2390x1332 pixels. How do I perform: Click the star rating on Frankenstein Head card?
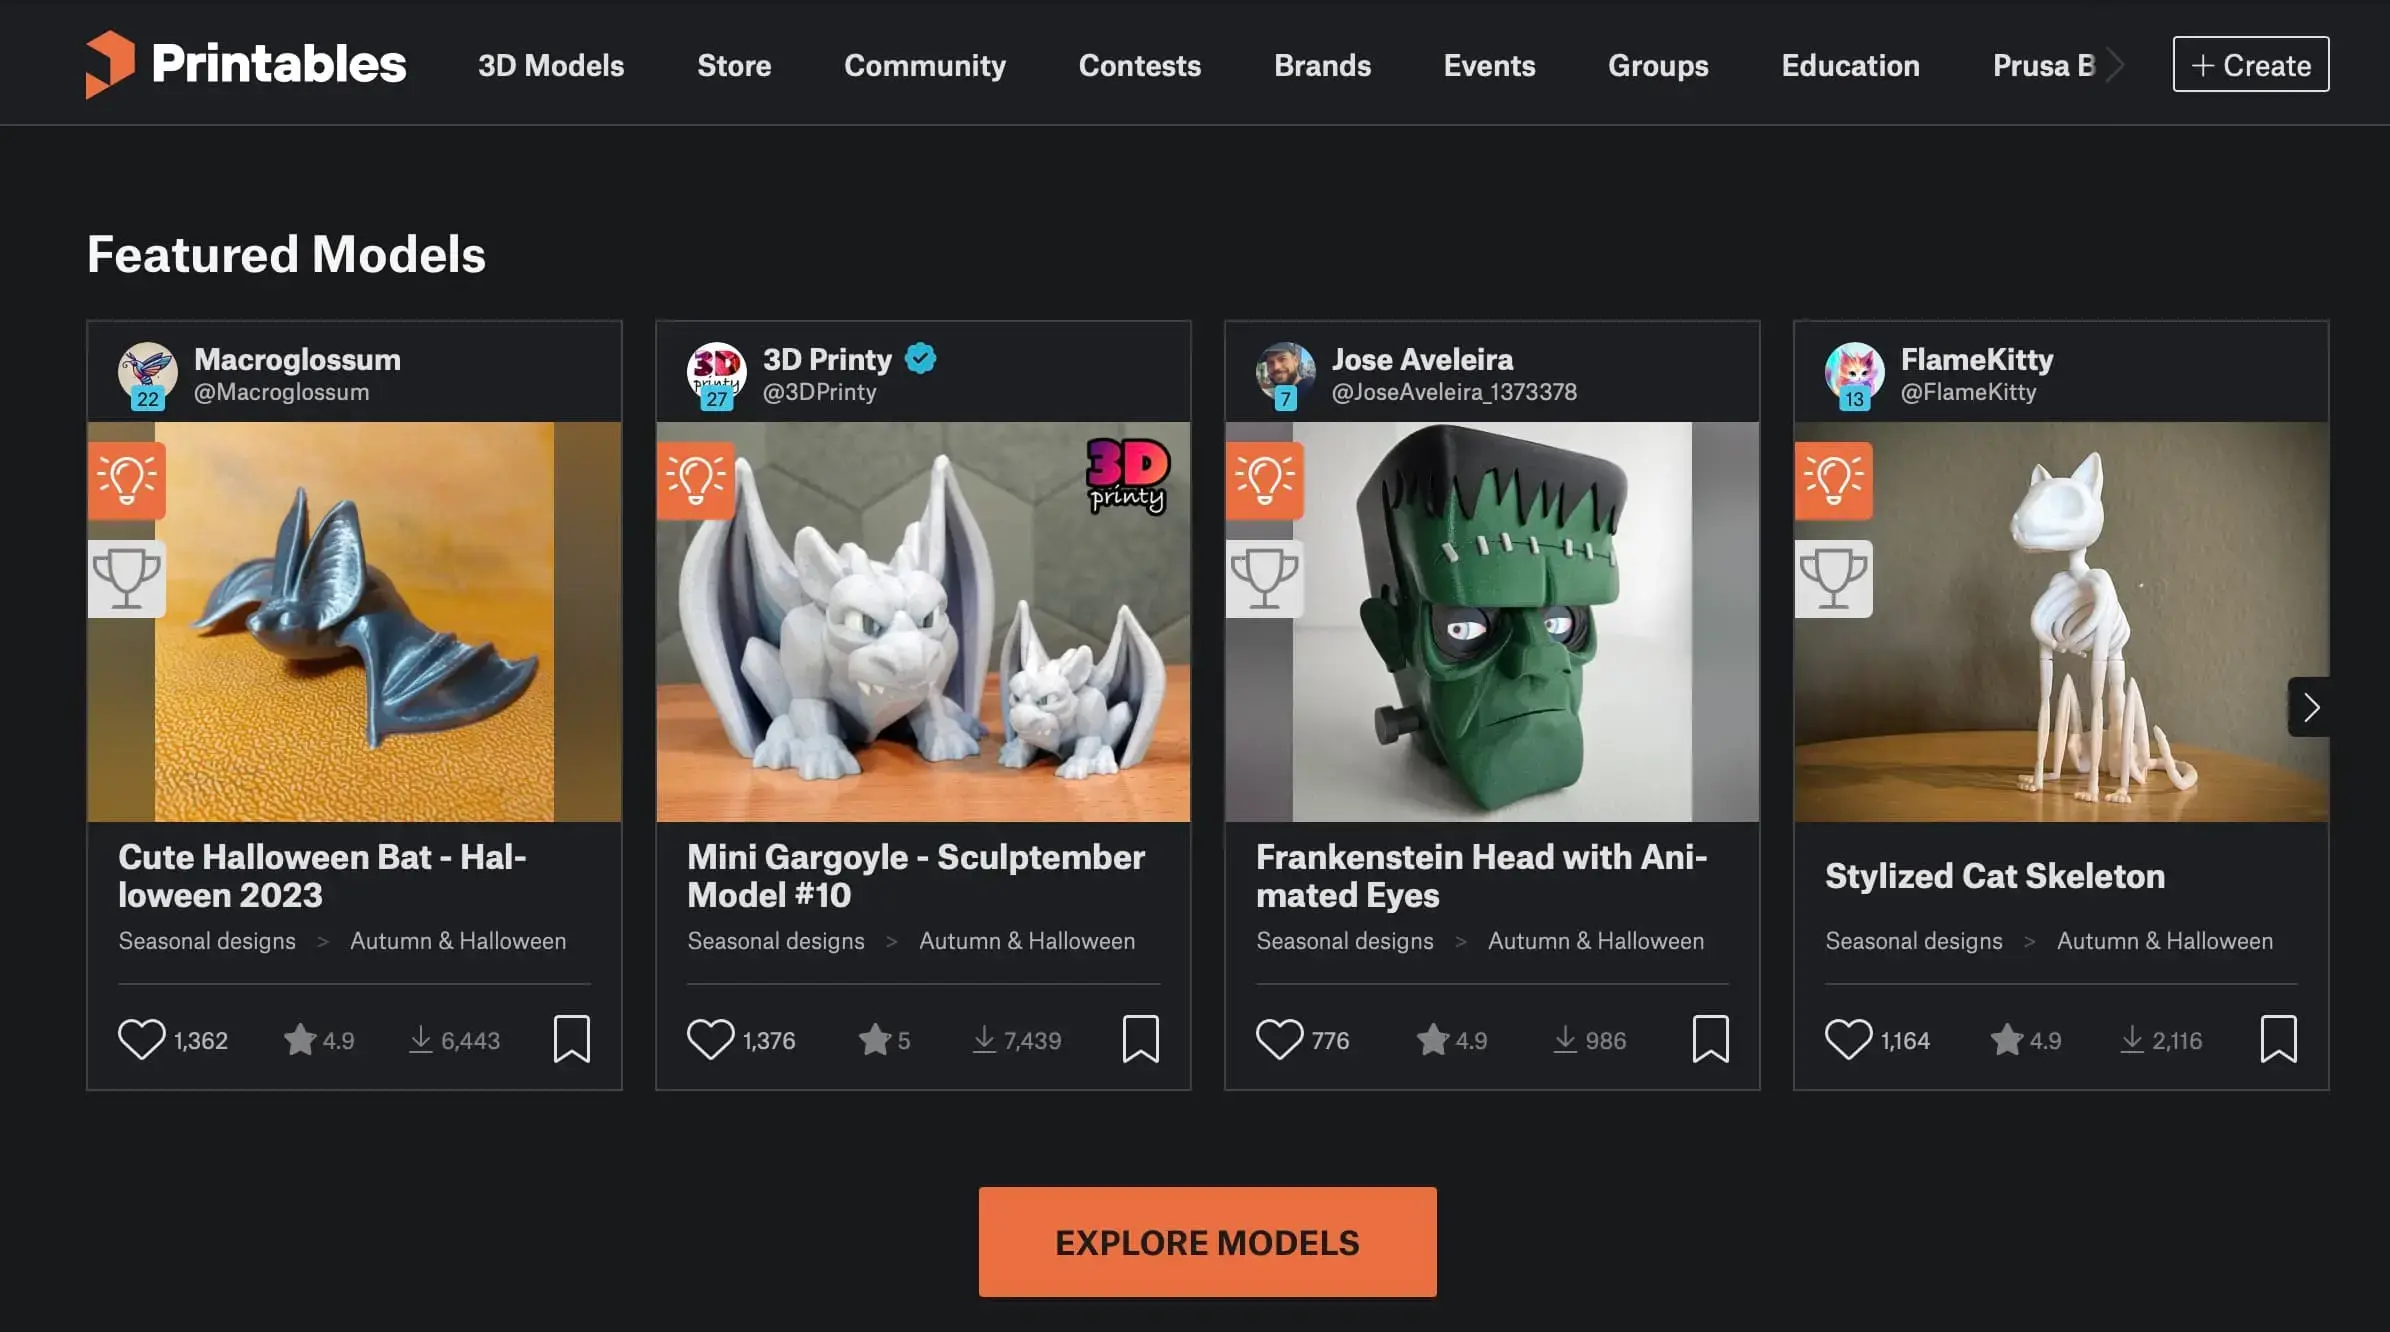[x=1432, y=1040]
